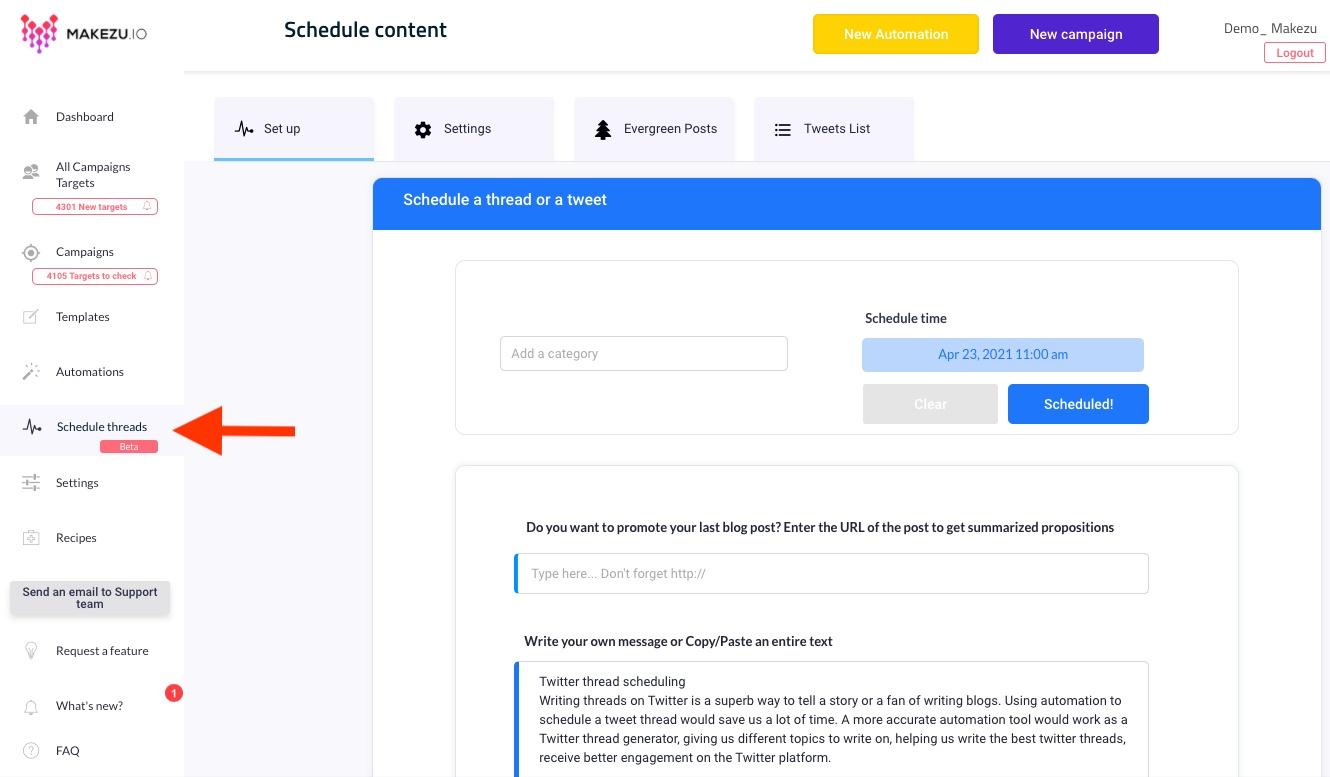The height and width of the screenshot is (777, 1330).
Task: Open the Dashboard home icon
Action: [x=31, y=117]
